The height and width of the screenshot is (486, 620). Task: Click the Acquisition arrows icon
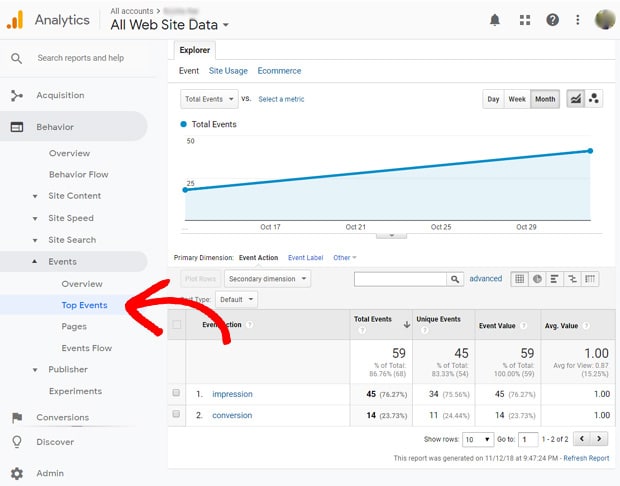(17, 95)
